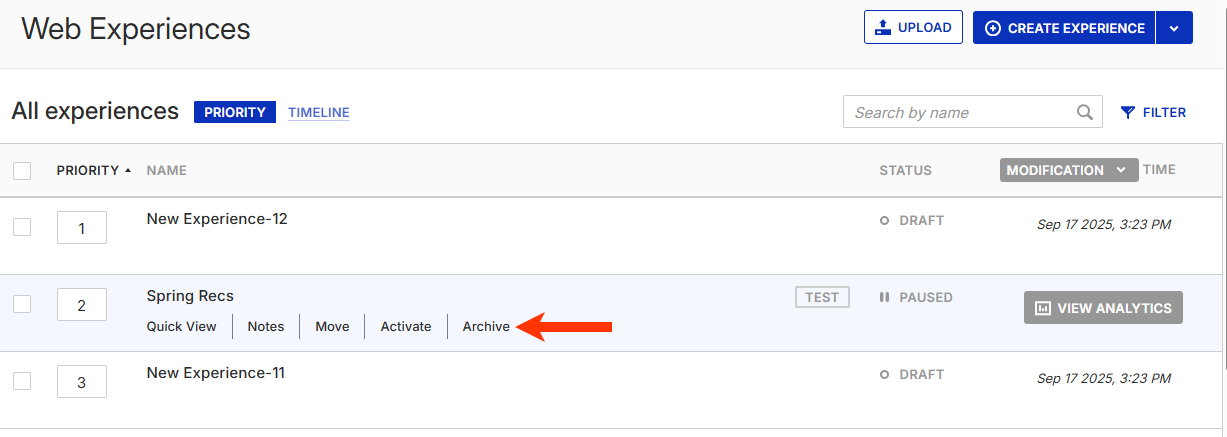1227x437 pixels.
Task: Click the draft status circle for New Experience-12
Action: [x=884, y=220]
